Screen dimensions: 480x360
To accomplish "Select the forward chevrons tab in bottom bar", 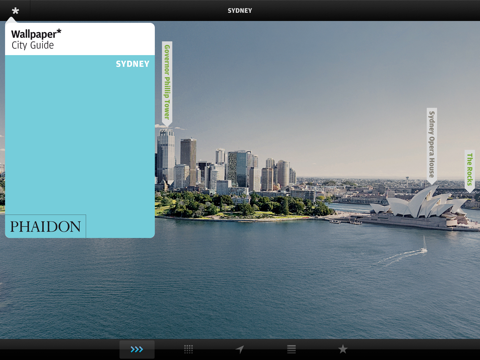I will click(137, 349).
